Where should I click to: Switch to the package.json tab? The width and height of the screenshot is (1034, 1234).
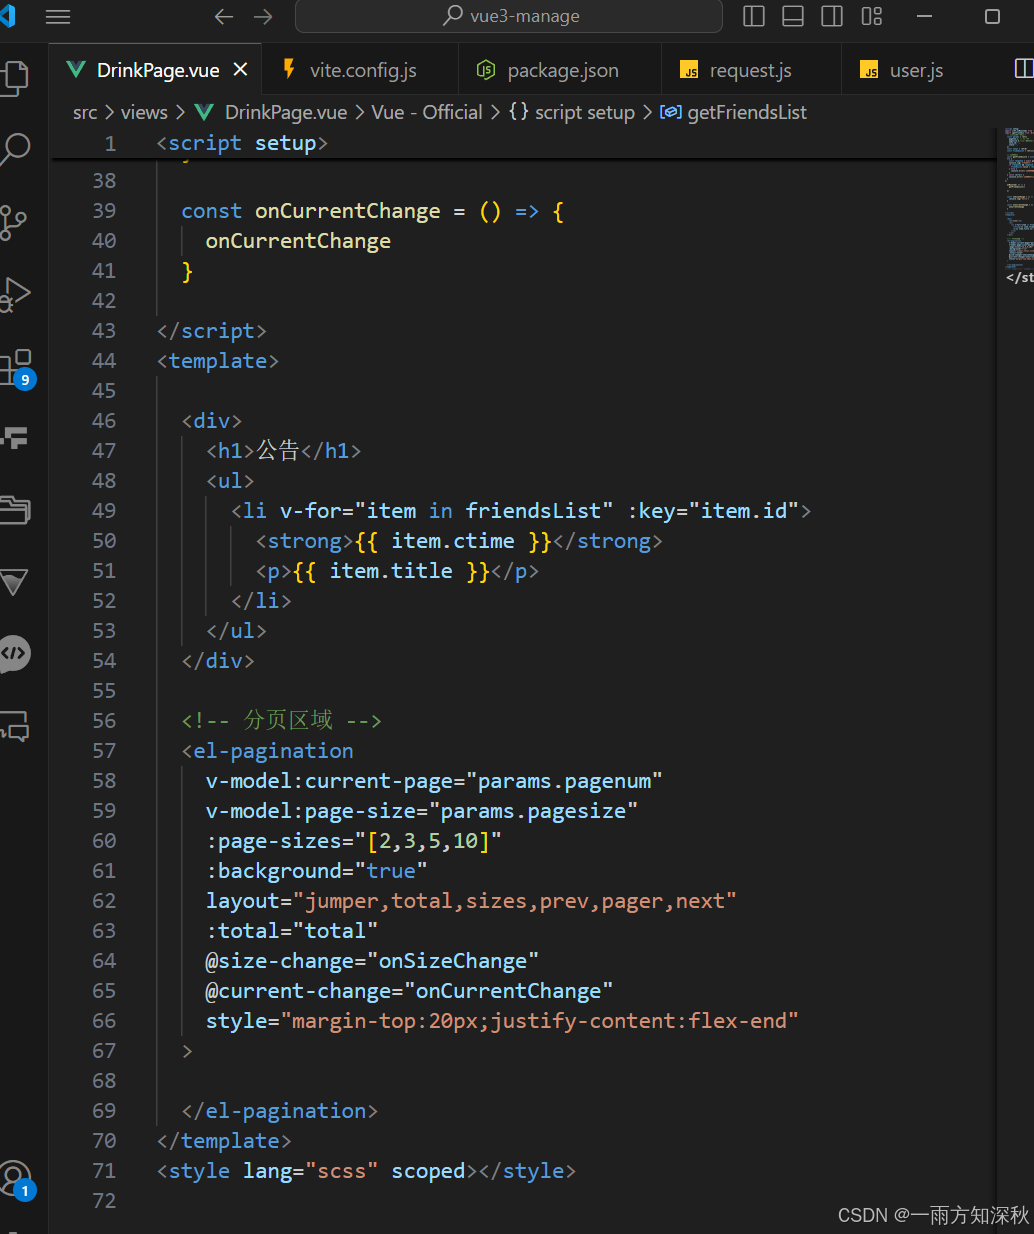562,70
